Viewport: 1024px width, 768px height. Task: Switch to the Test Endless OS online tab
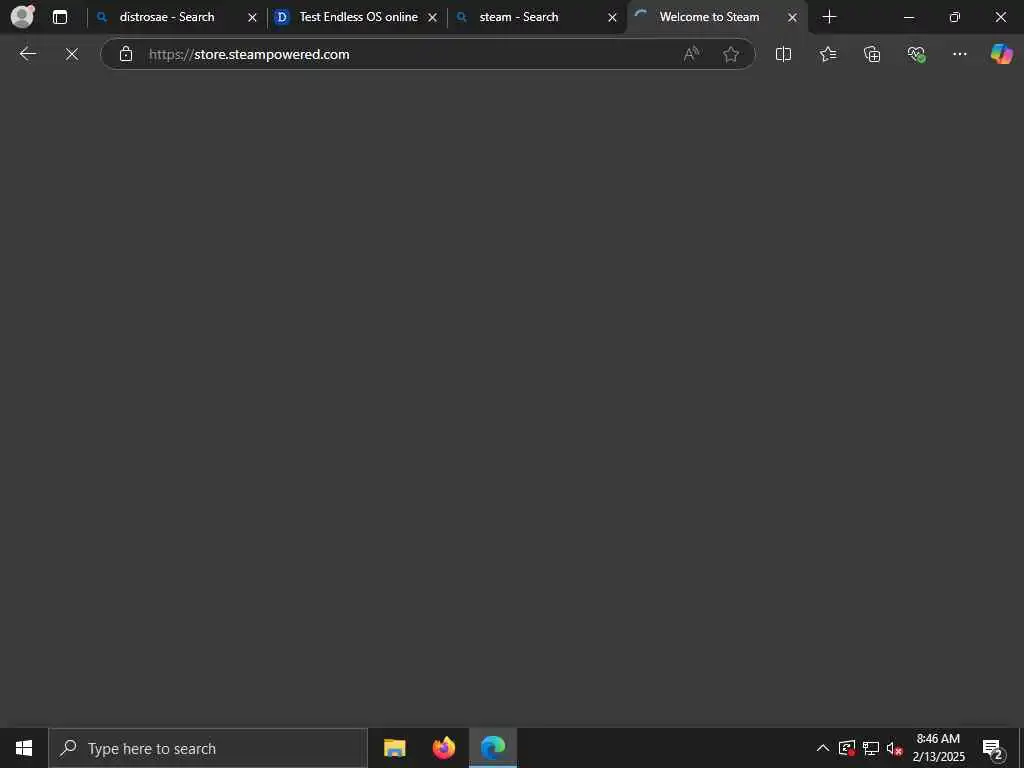coord(358,17)
